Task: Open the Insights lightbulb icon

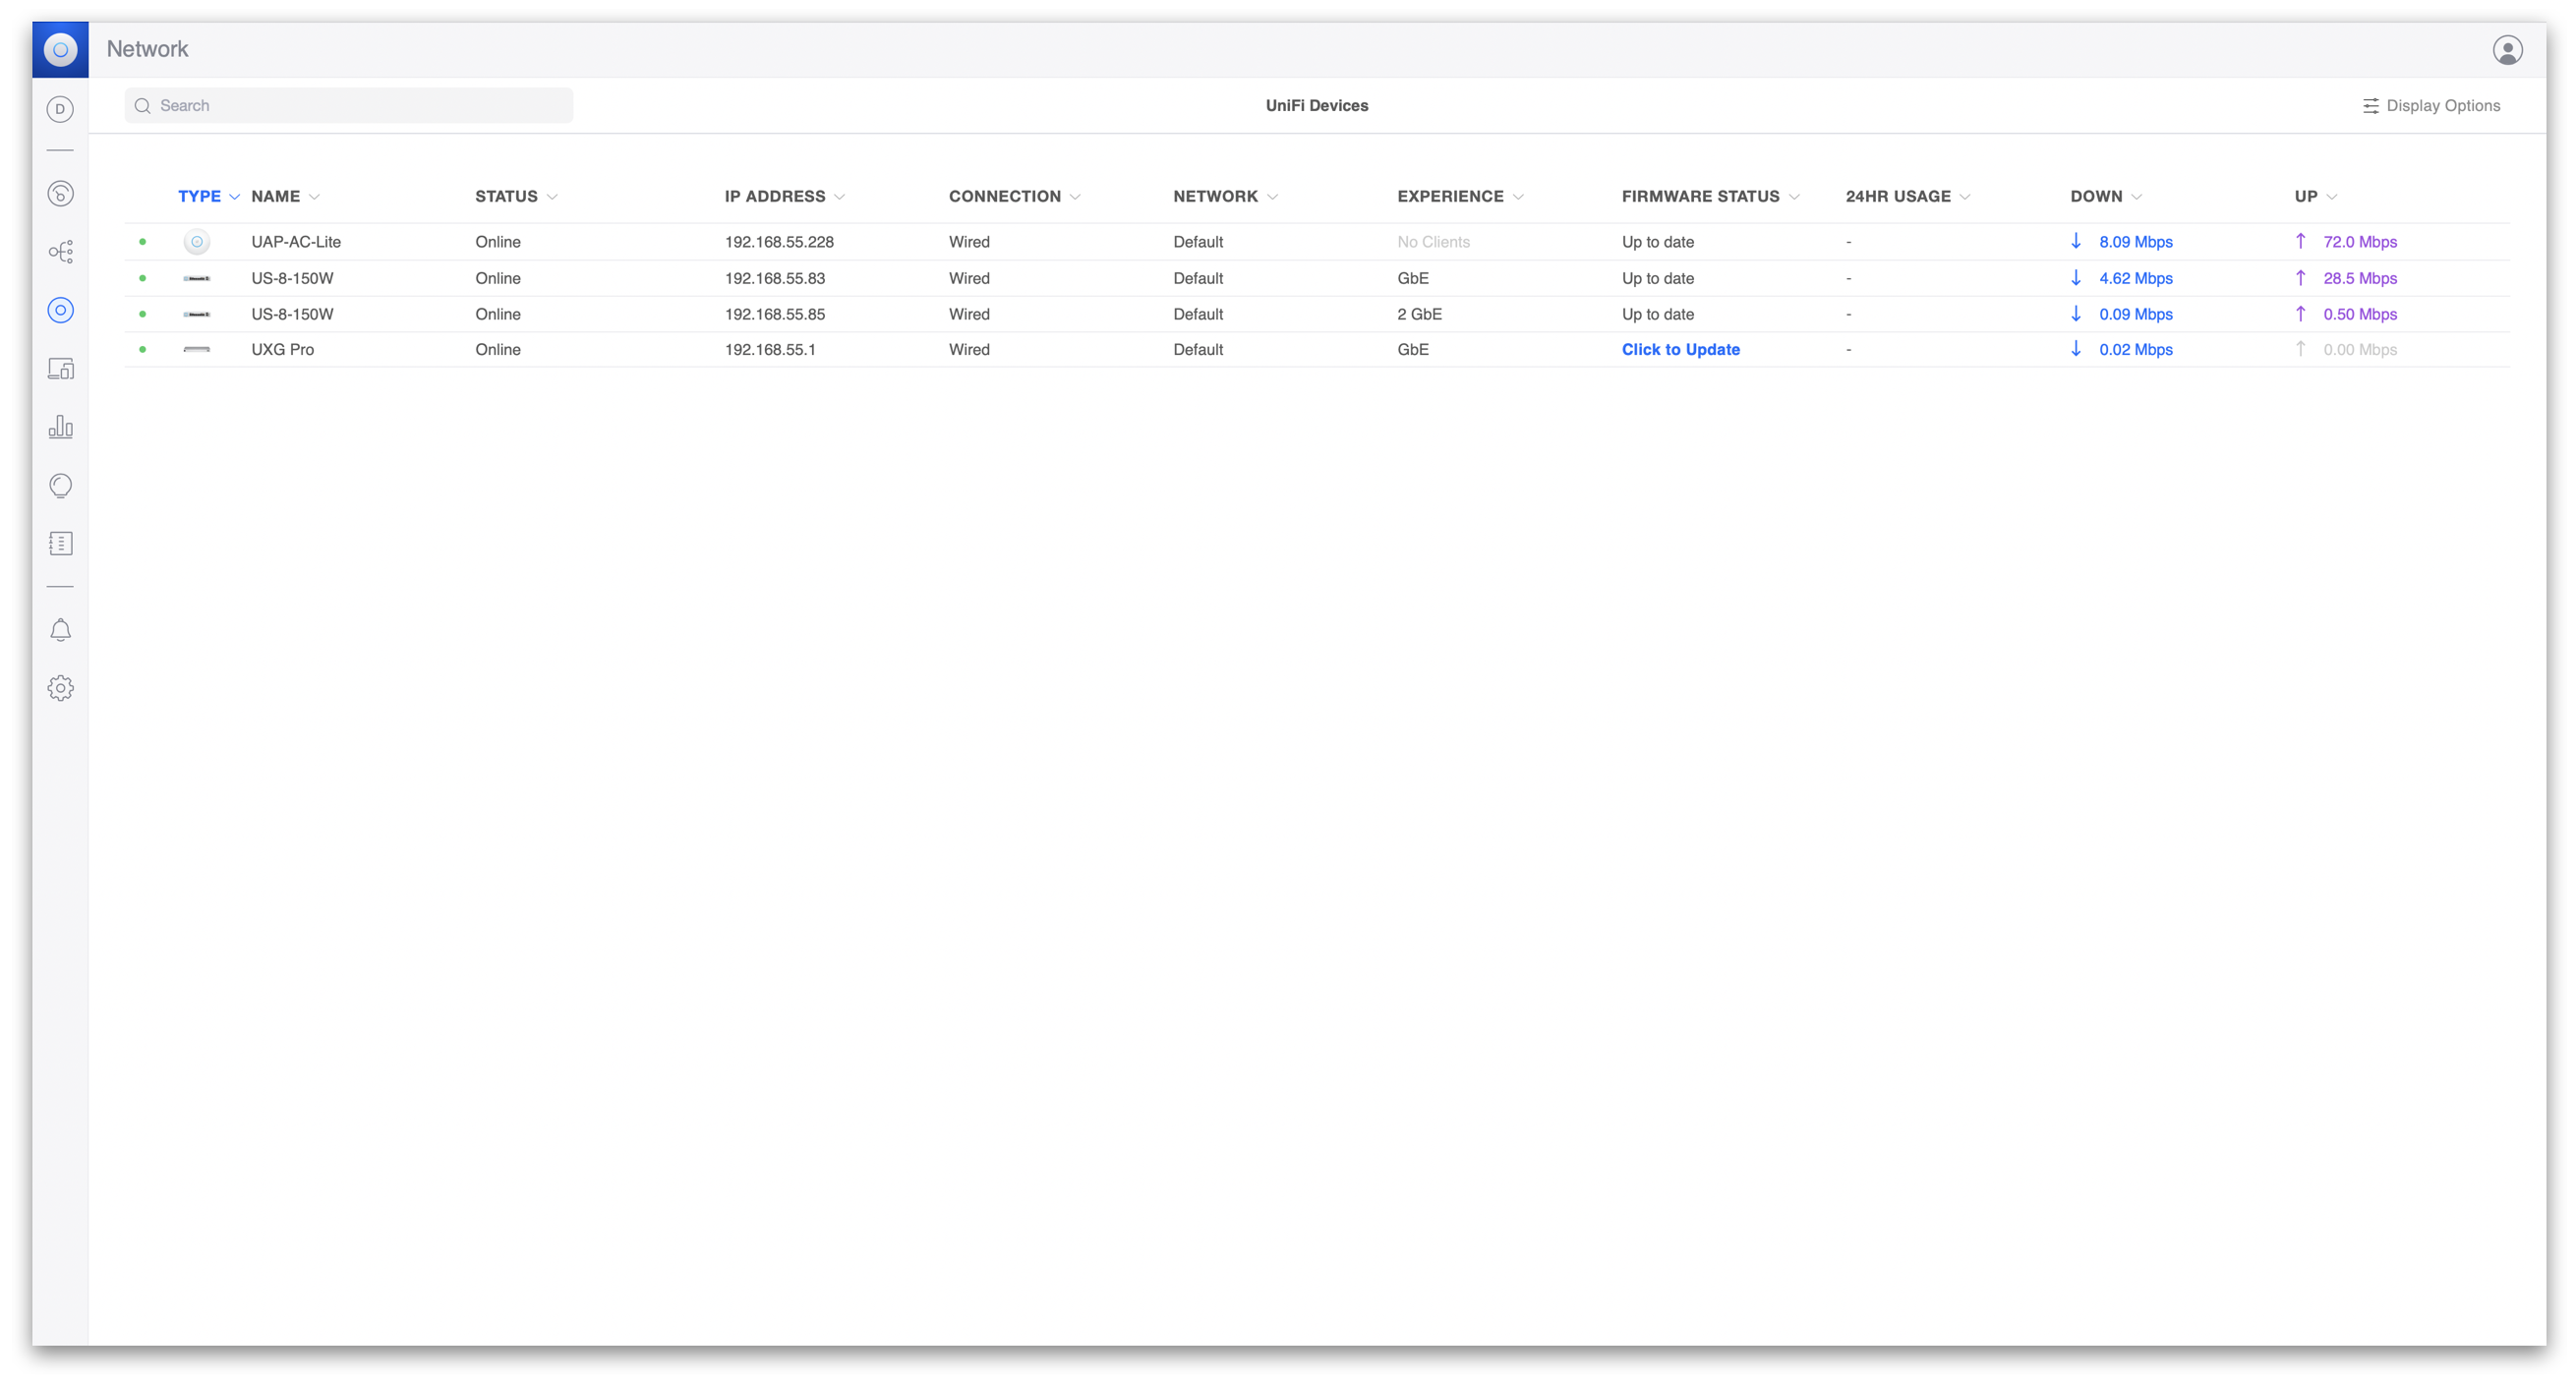Action: tap(60, 485)
